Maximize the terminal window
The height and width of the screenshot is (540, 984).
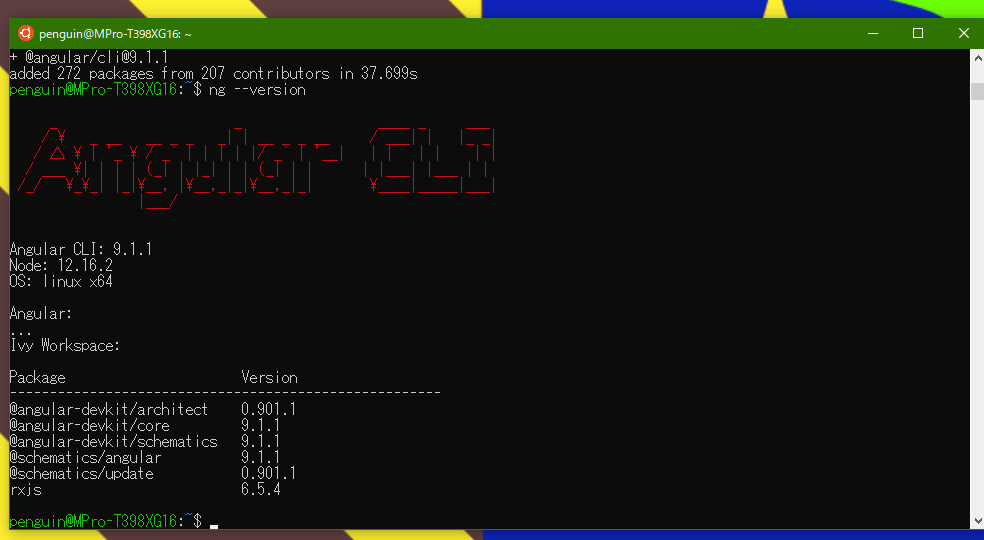click(917, 33)
